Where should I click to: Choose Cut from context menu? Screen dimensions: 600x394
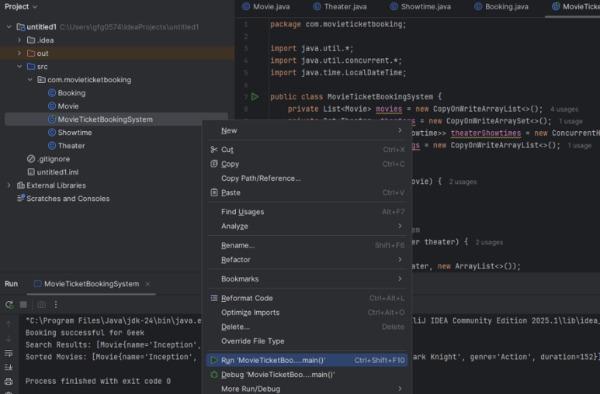[307, 150]
